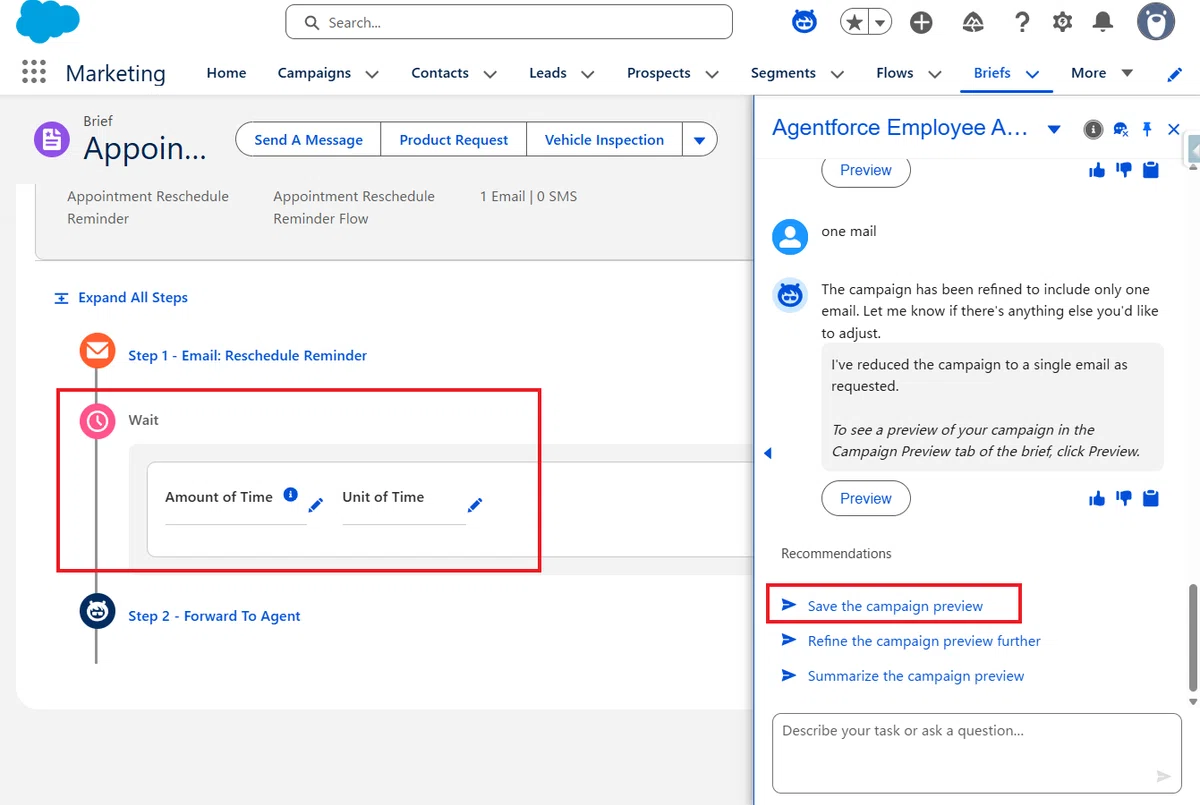Collapse the panel with the left arrow handle

pos(768,453)
